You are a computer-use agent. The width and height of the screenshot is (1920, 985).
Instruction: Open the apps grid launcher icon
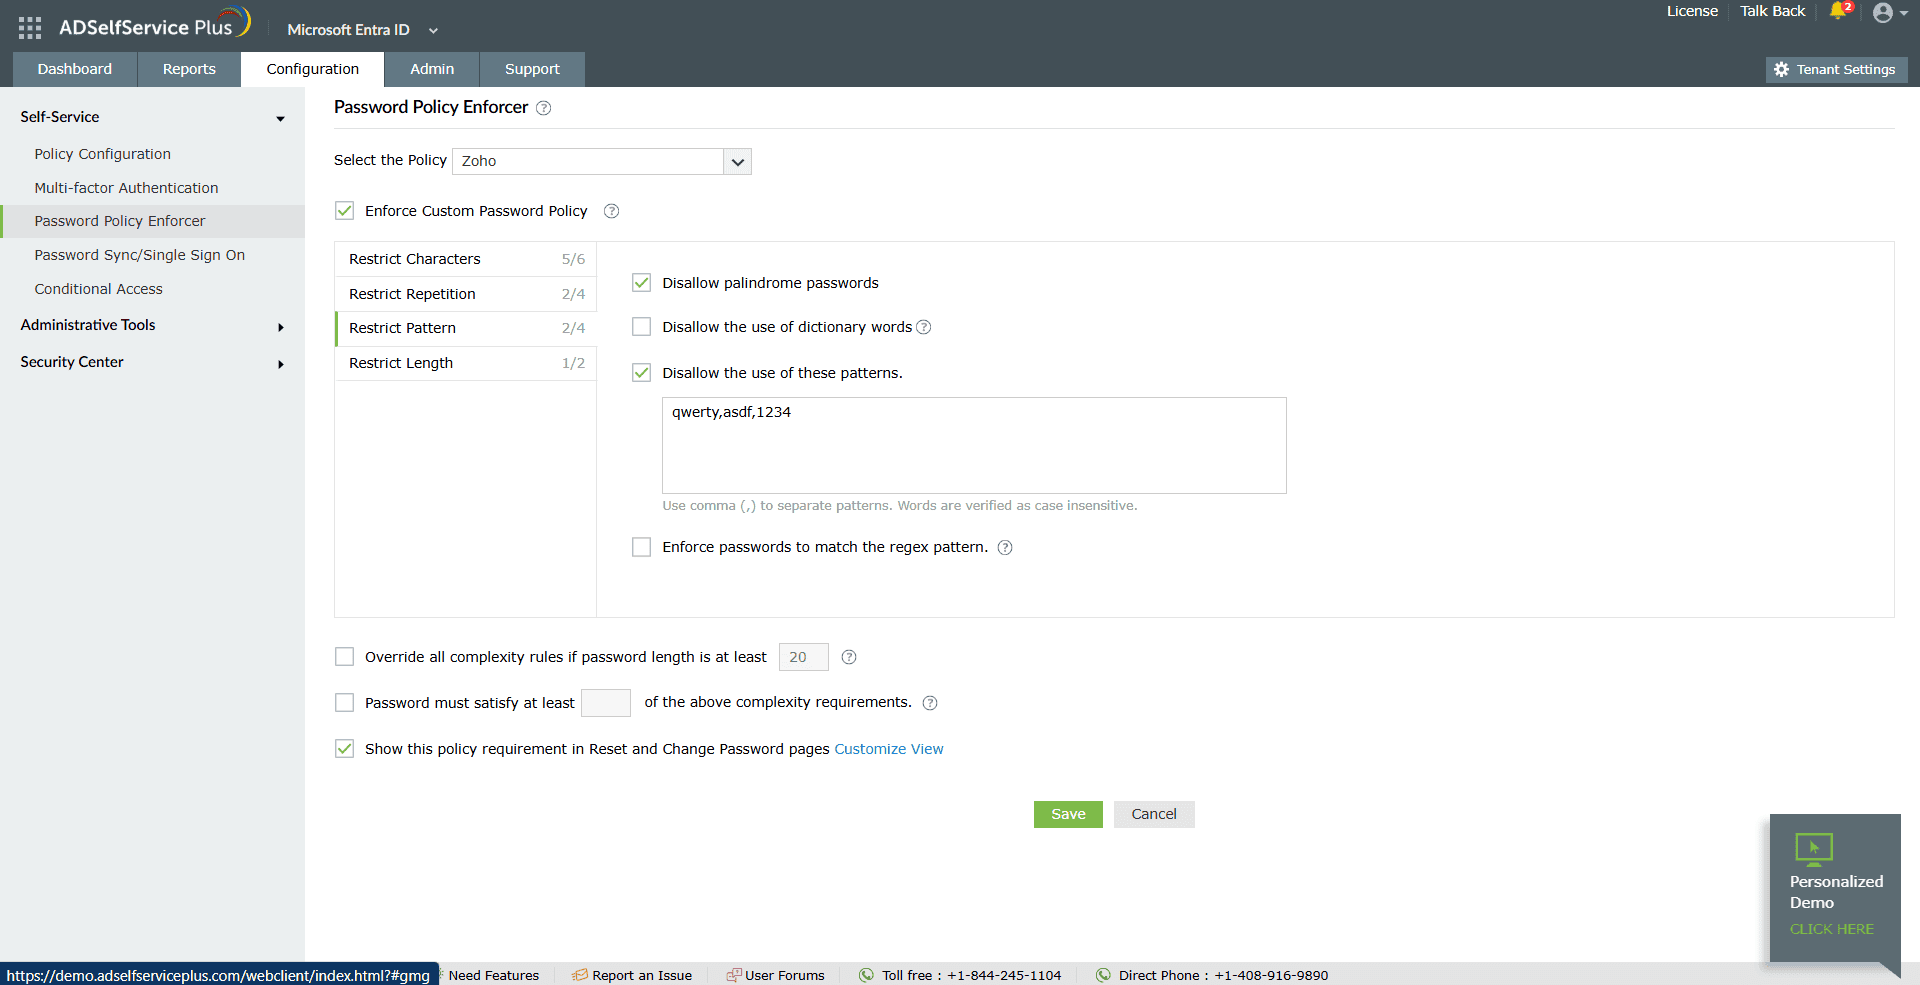(30, 28)
